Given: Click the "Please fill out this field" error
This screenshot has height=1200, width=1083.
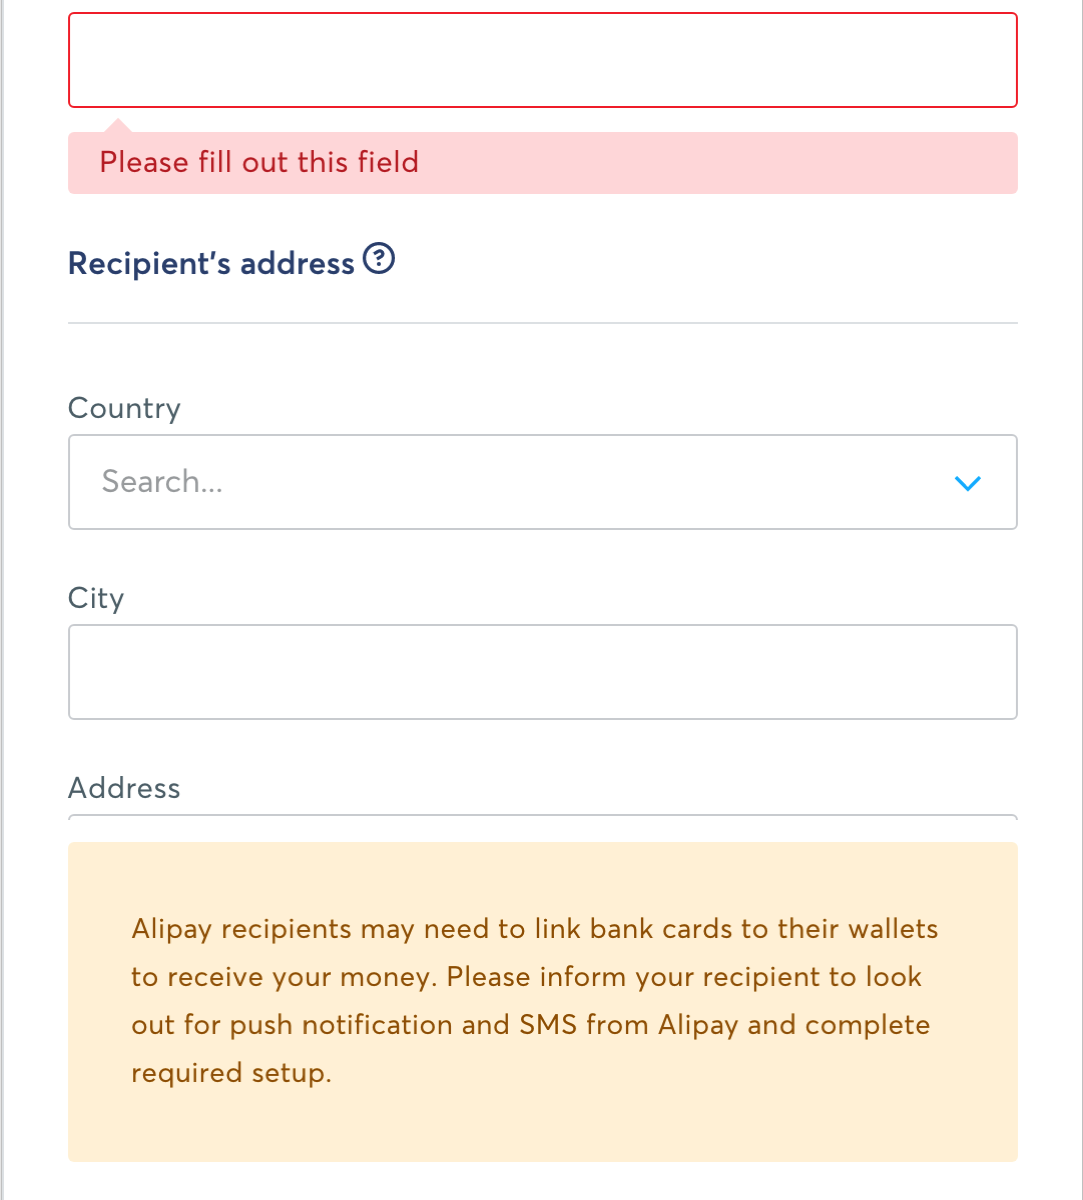Looking at the screenshot, I should [259, 162].
